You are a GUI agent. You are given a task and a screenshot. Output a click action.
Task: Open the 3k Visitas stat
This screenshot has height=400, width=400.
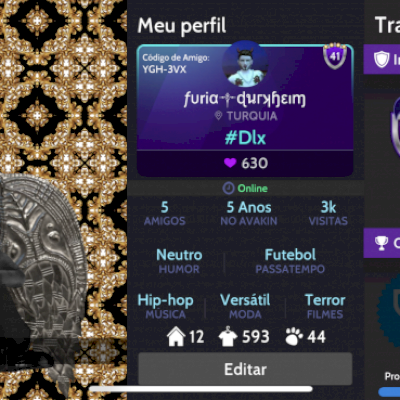pos(328,213)
